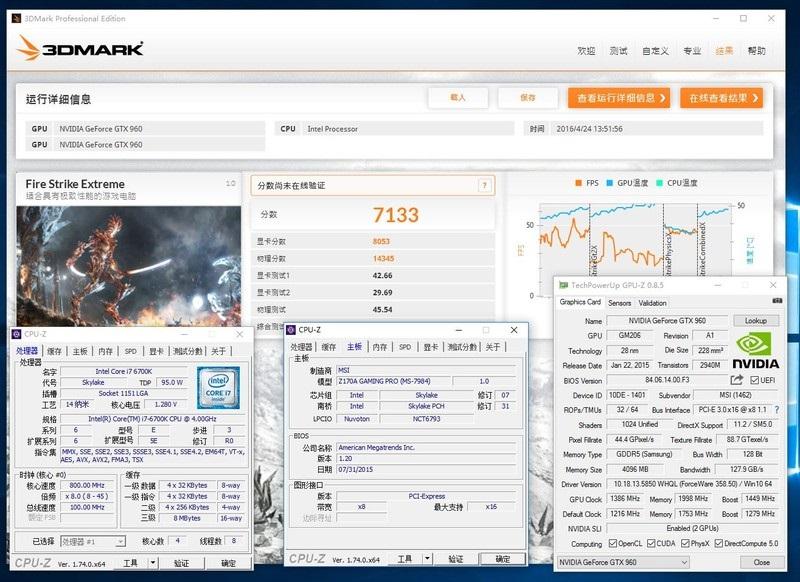Click the motherboard model Z170A GAMING PRO field

click(x=393, y=381)
